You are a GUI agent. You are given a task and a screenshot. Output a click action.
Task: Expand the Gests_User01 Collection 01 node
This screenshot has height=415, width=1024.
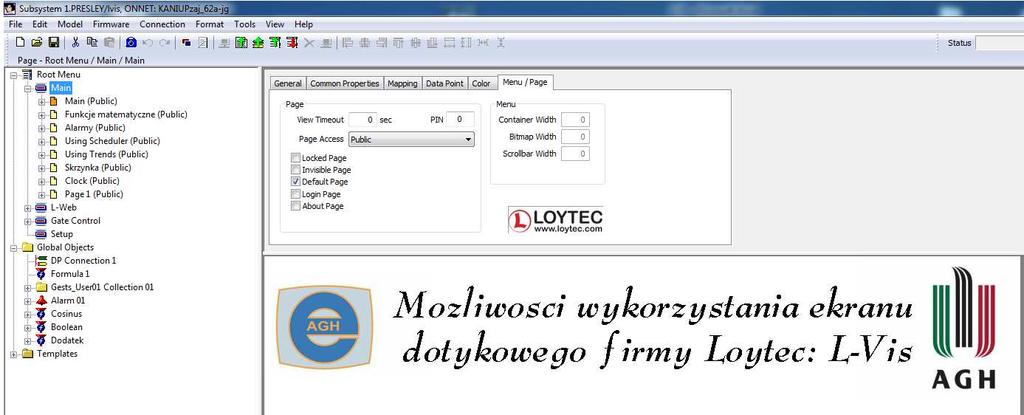point(27,287)
